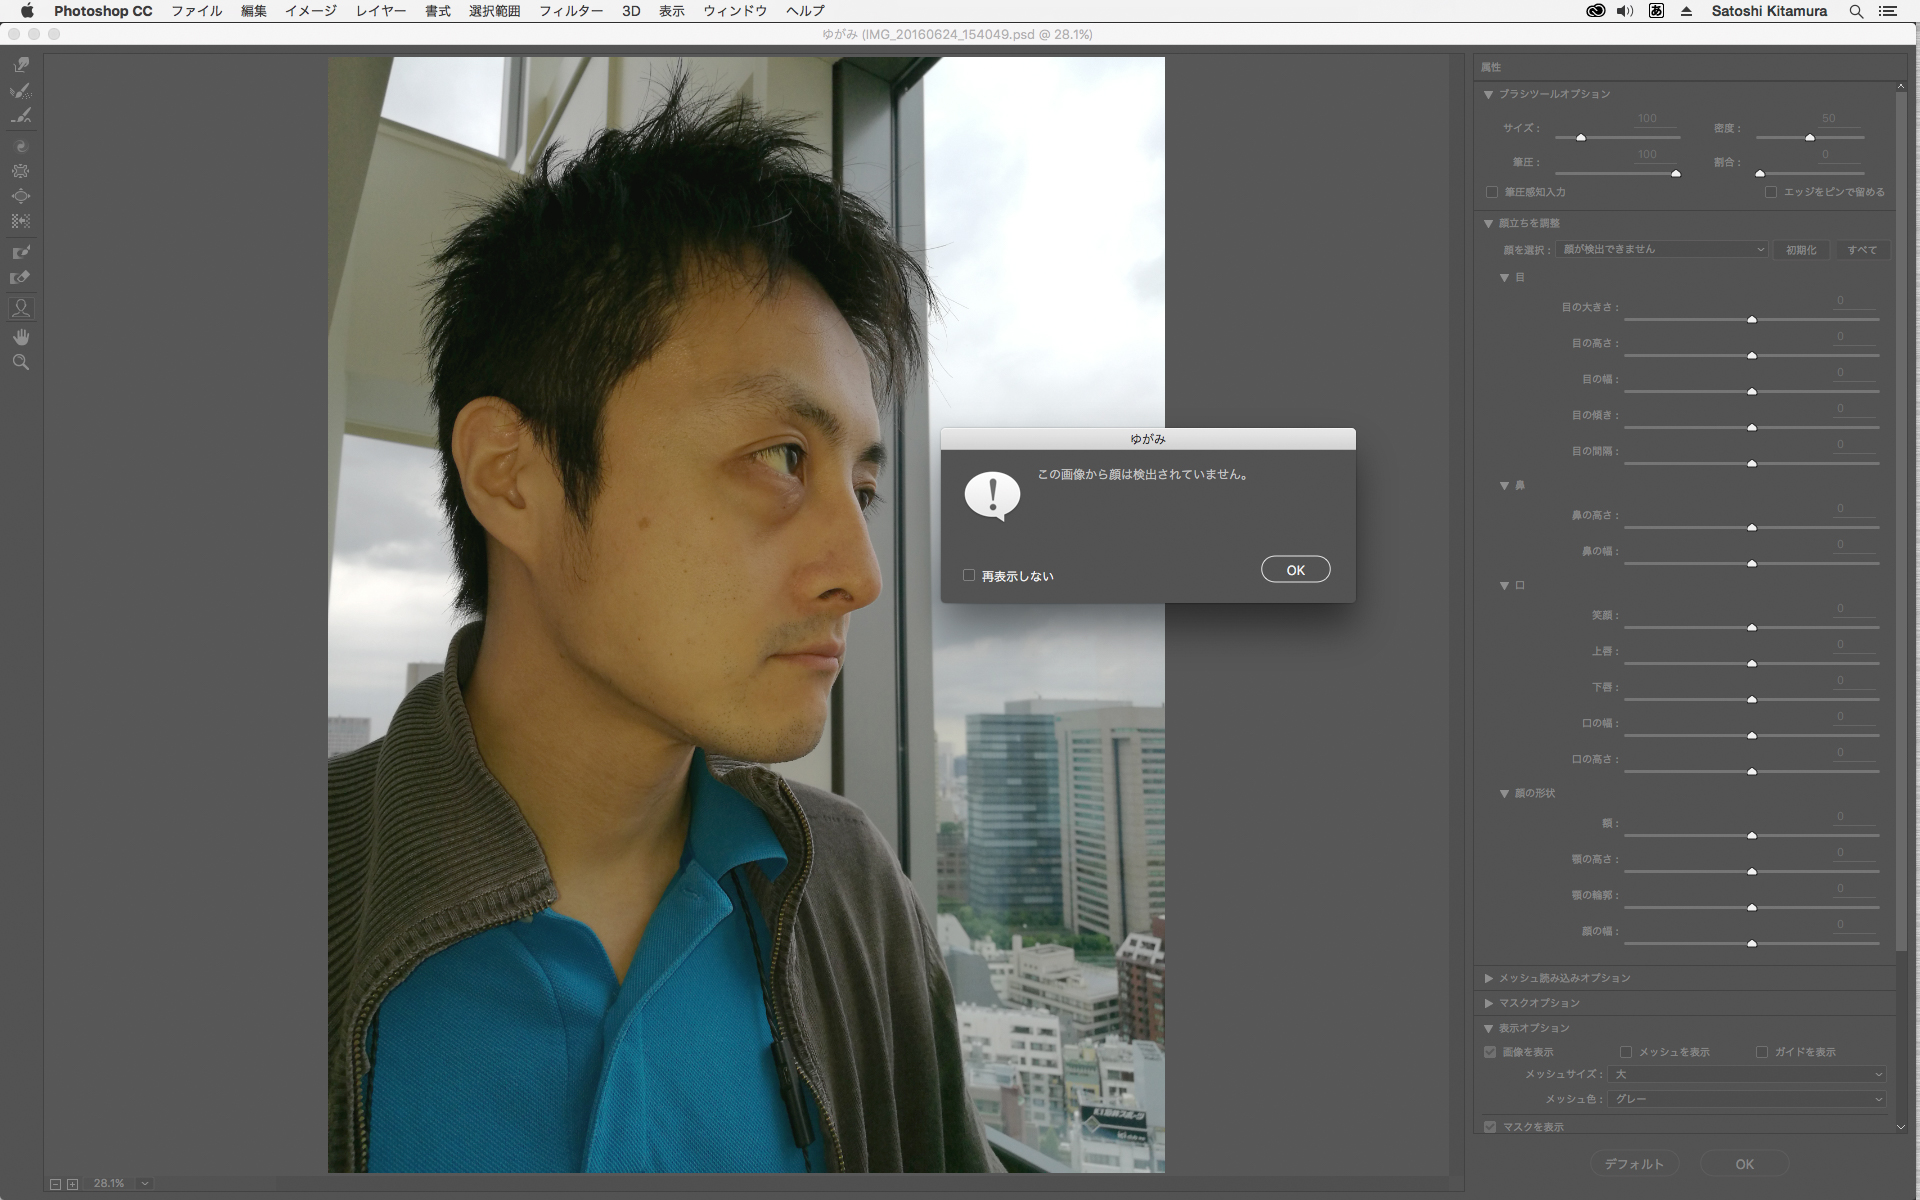This screenshot has width=1920, height=1200.
Task: Check the 再表示しない checkbox
Action: [x=969, y=575]
